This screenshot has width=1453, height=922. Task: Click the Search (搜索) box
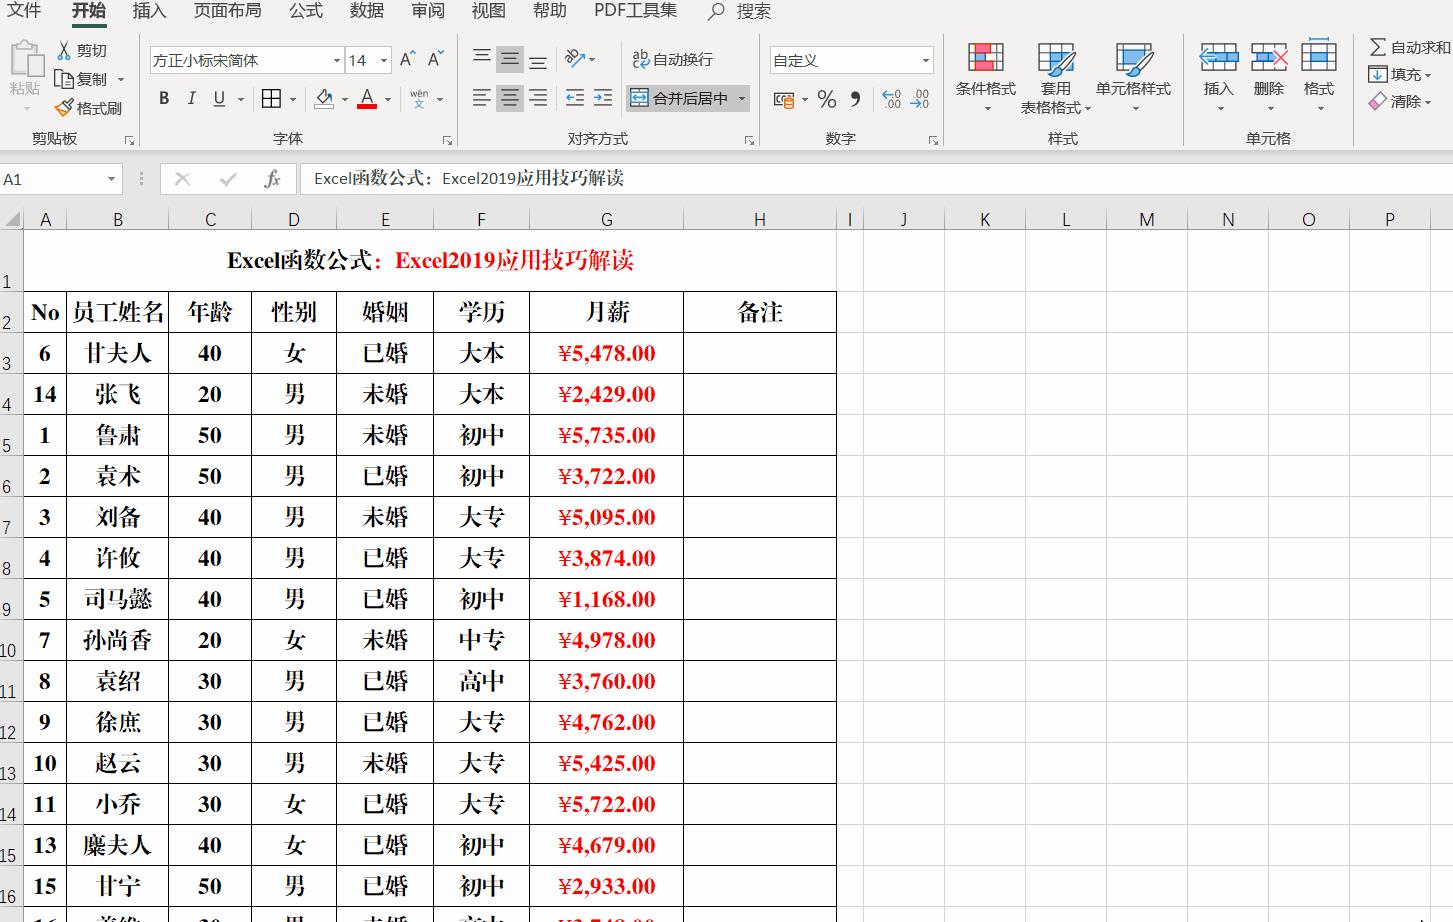click(739, 11)
